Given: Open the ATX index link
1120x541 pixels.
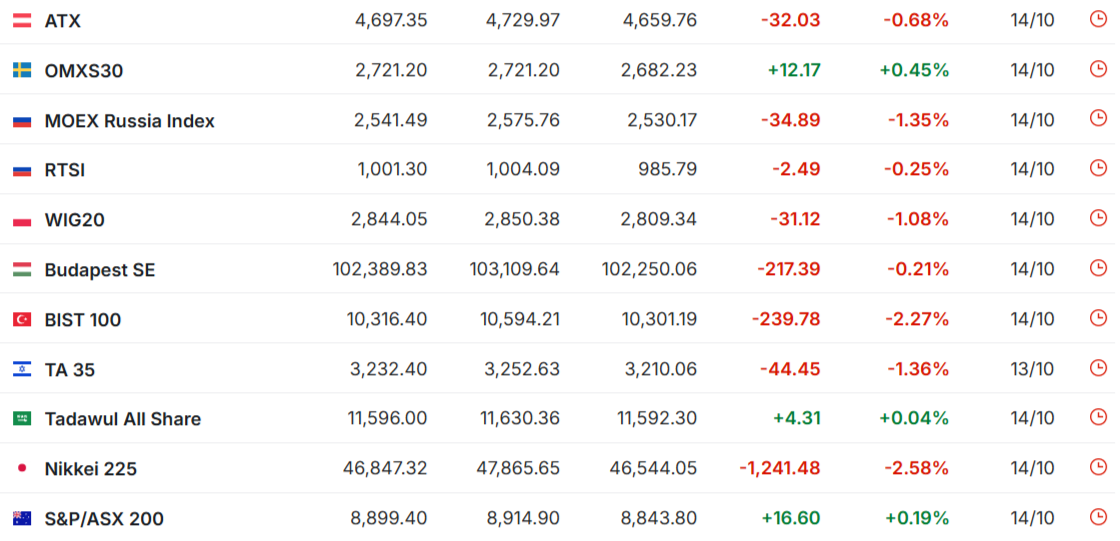Looking at the screenshot, I should (63, 21).
